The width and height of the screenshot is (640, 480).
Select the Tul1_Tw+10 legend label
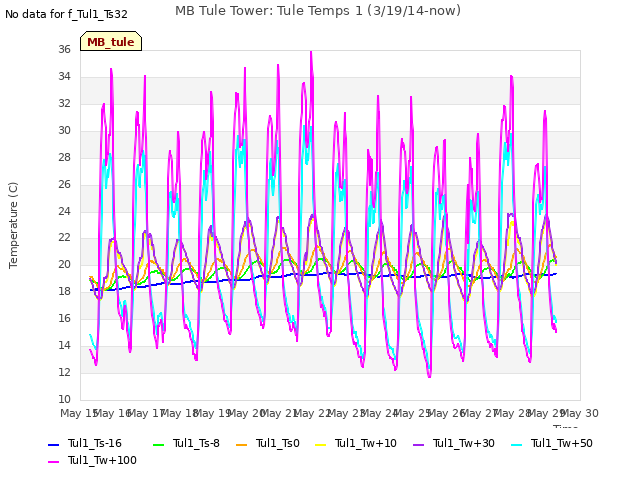coord(366,443)
